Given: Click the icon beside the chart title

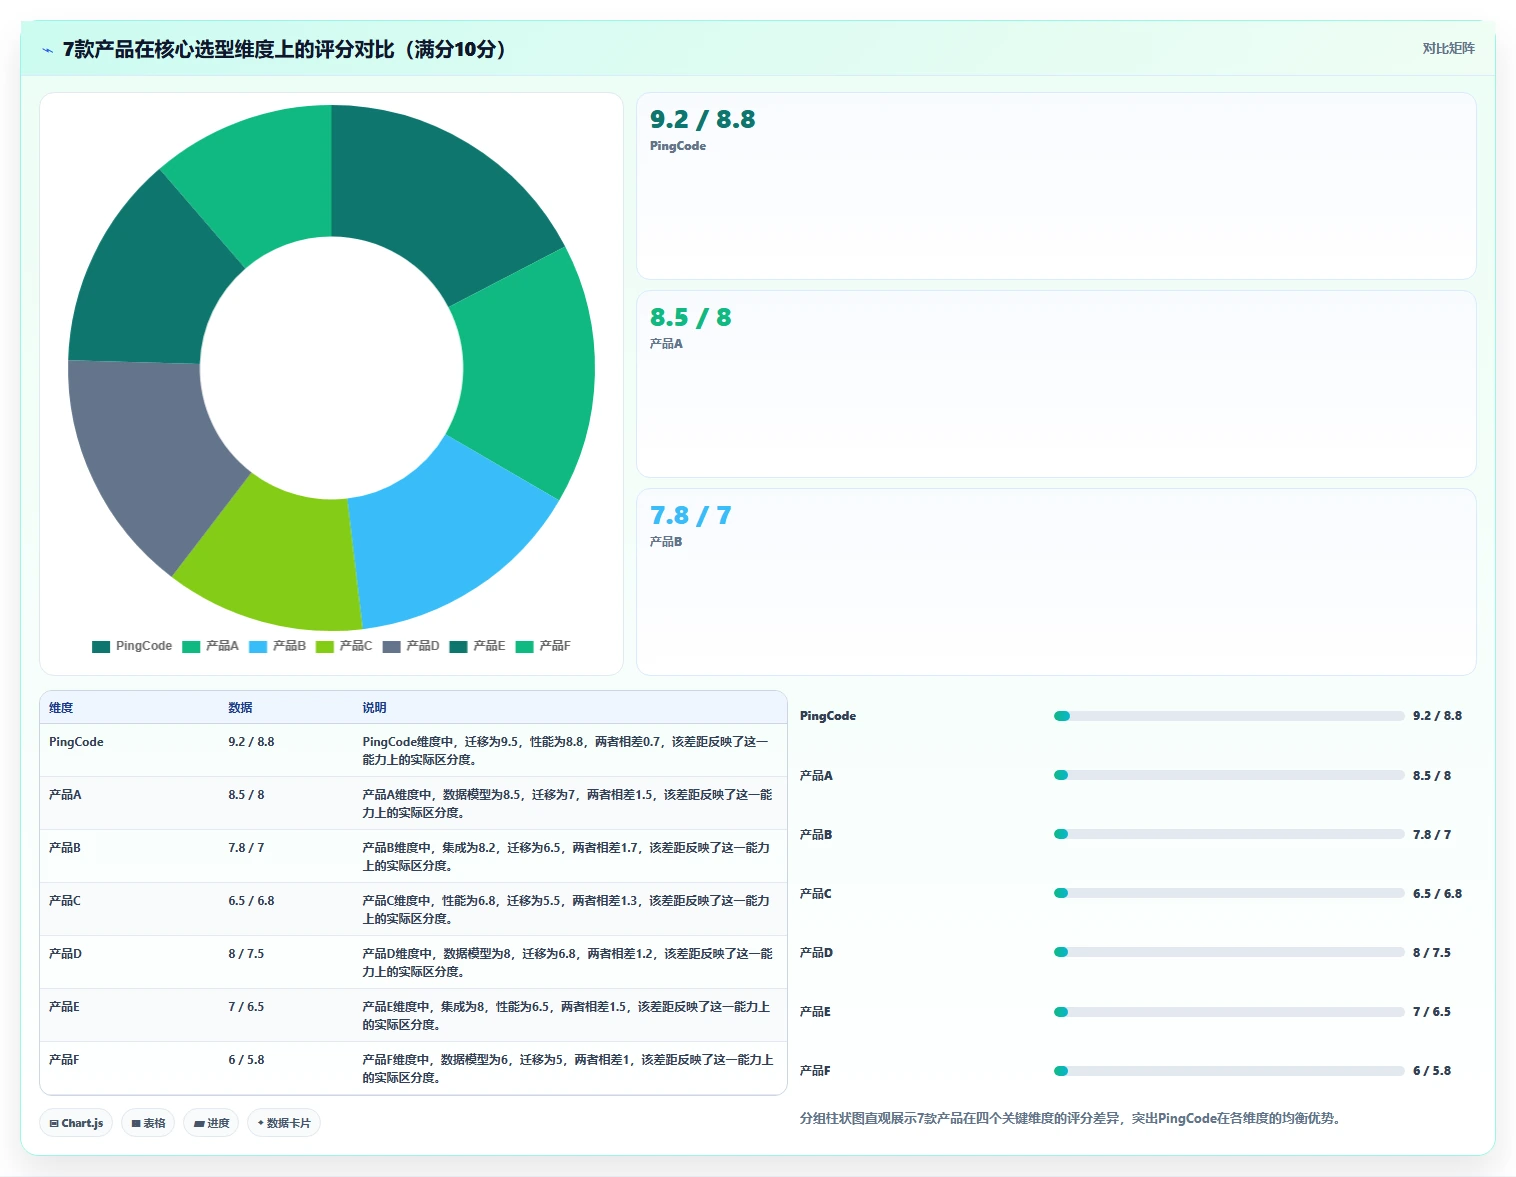Looking at the screenshot, I should tap(47, 50).
